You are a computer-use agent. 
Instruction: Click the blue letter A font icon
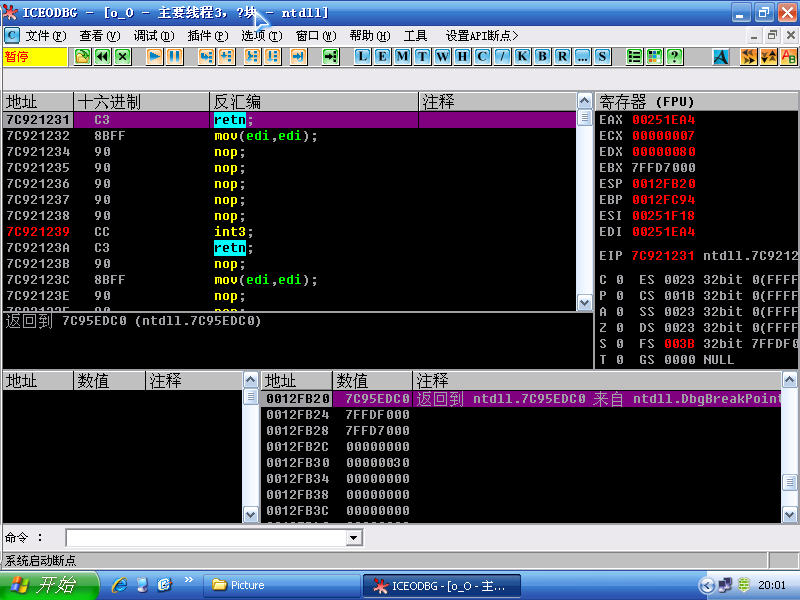tap(720, 56)
